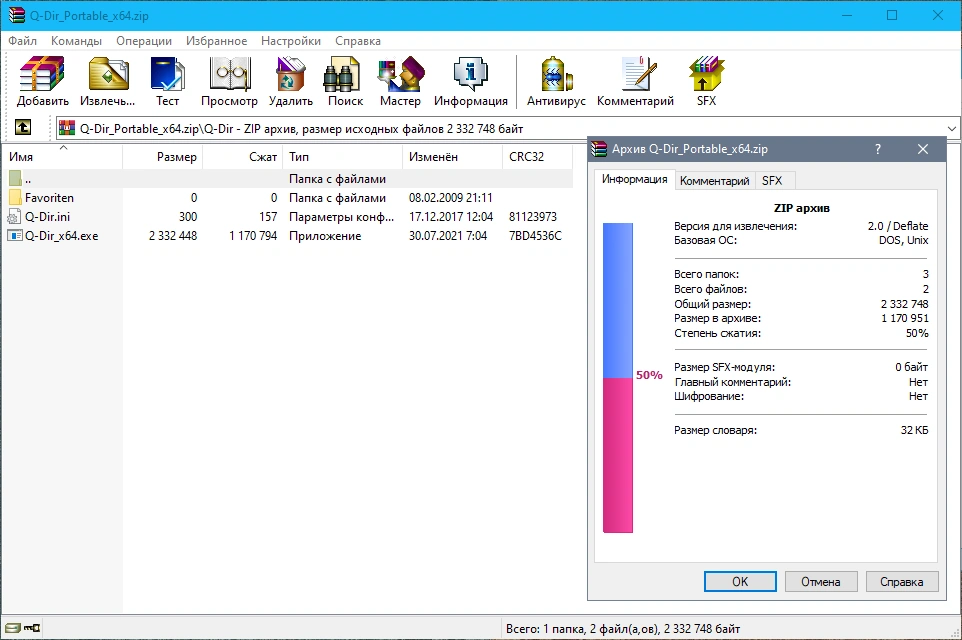Click the 7BD4536C CRC32 value
Screen dimensions: 962x640
point(535,236)
